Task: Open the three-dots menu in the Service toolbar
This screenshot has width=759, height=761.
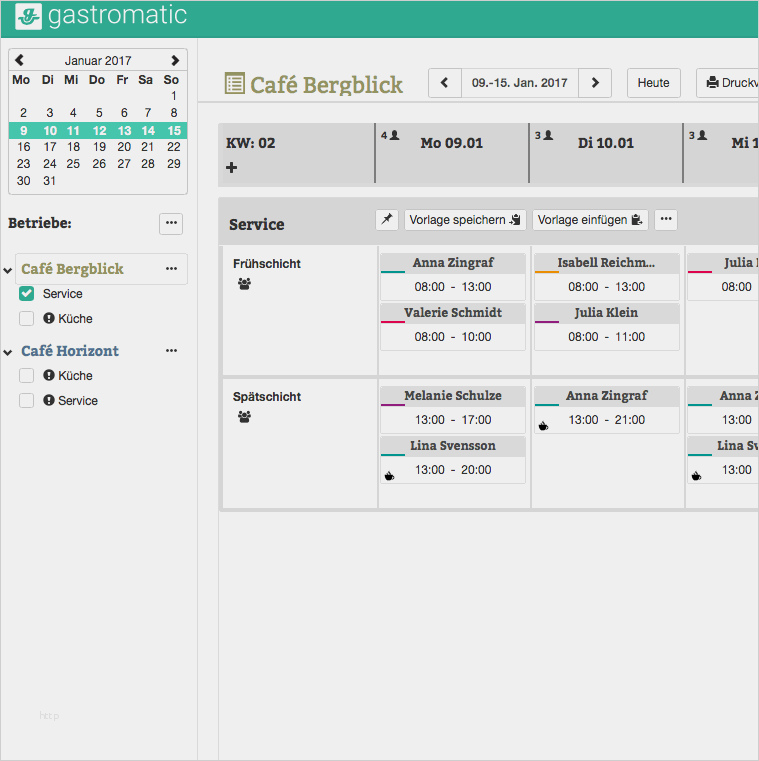Action: coord(666,220)
